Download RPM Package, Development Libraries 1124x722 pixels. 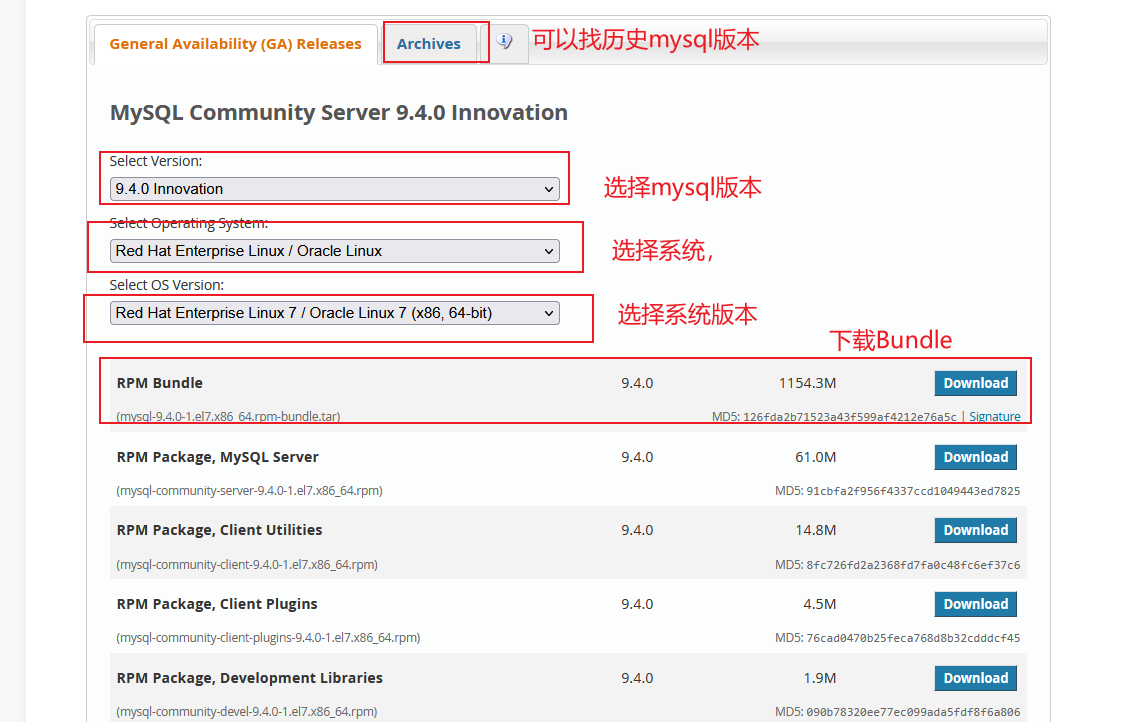pos(975,678)
